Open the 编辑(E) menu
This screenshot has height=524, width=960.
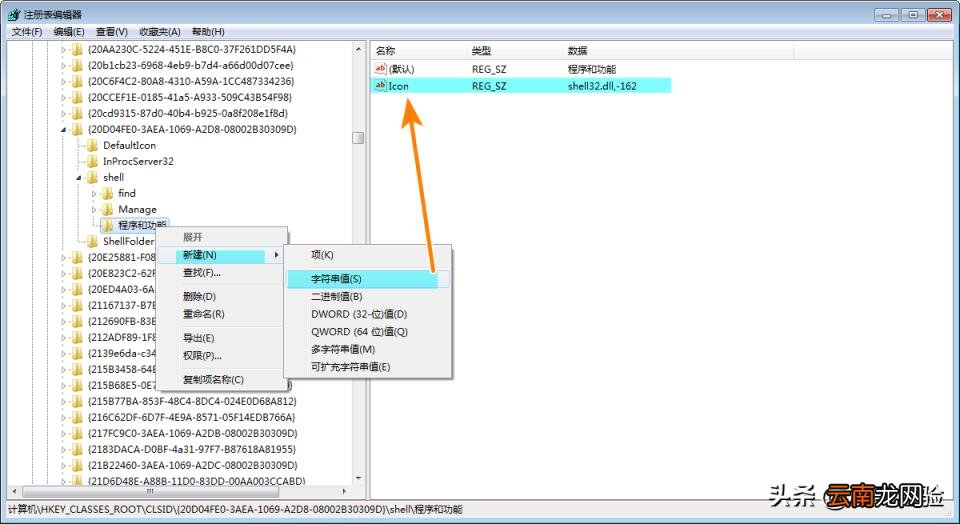coord(69,32)
